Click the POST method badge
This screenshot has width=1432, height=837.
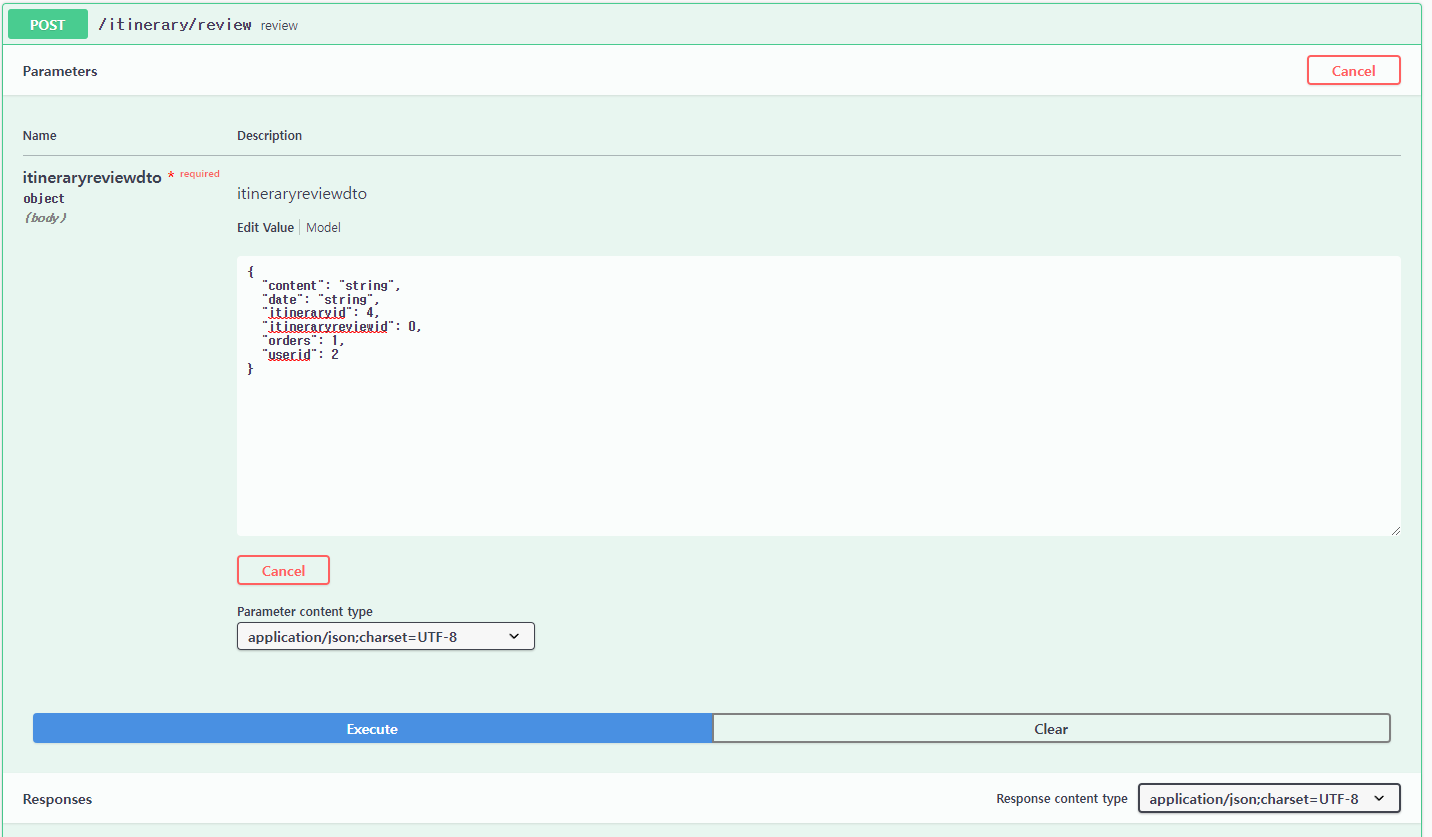pos(47,24)
